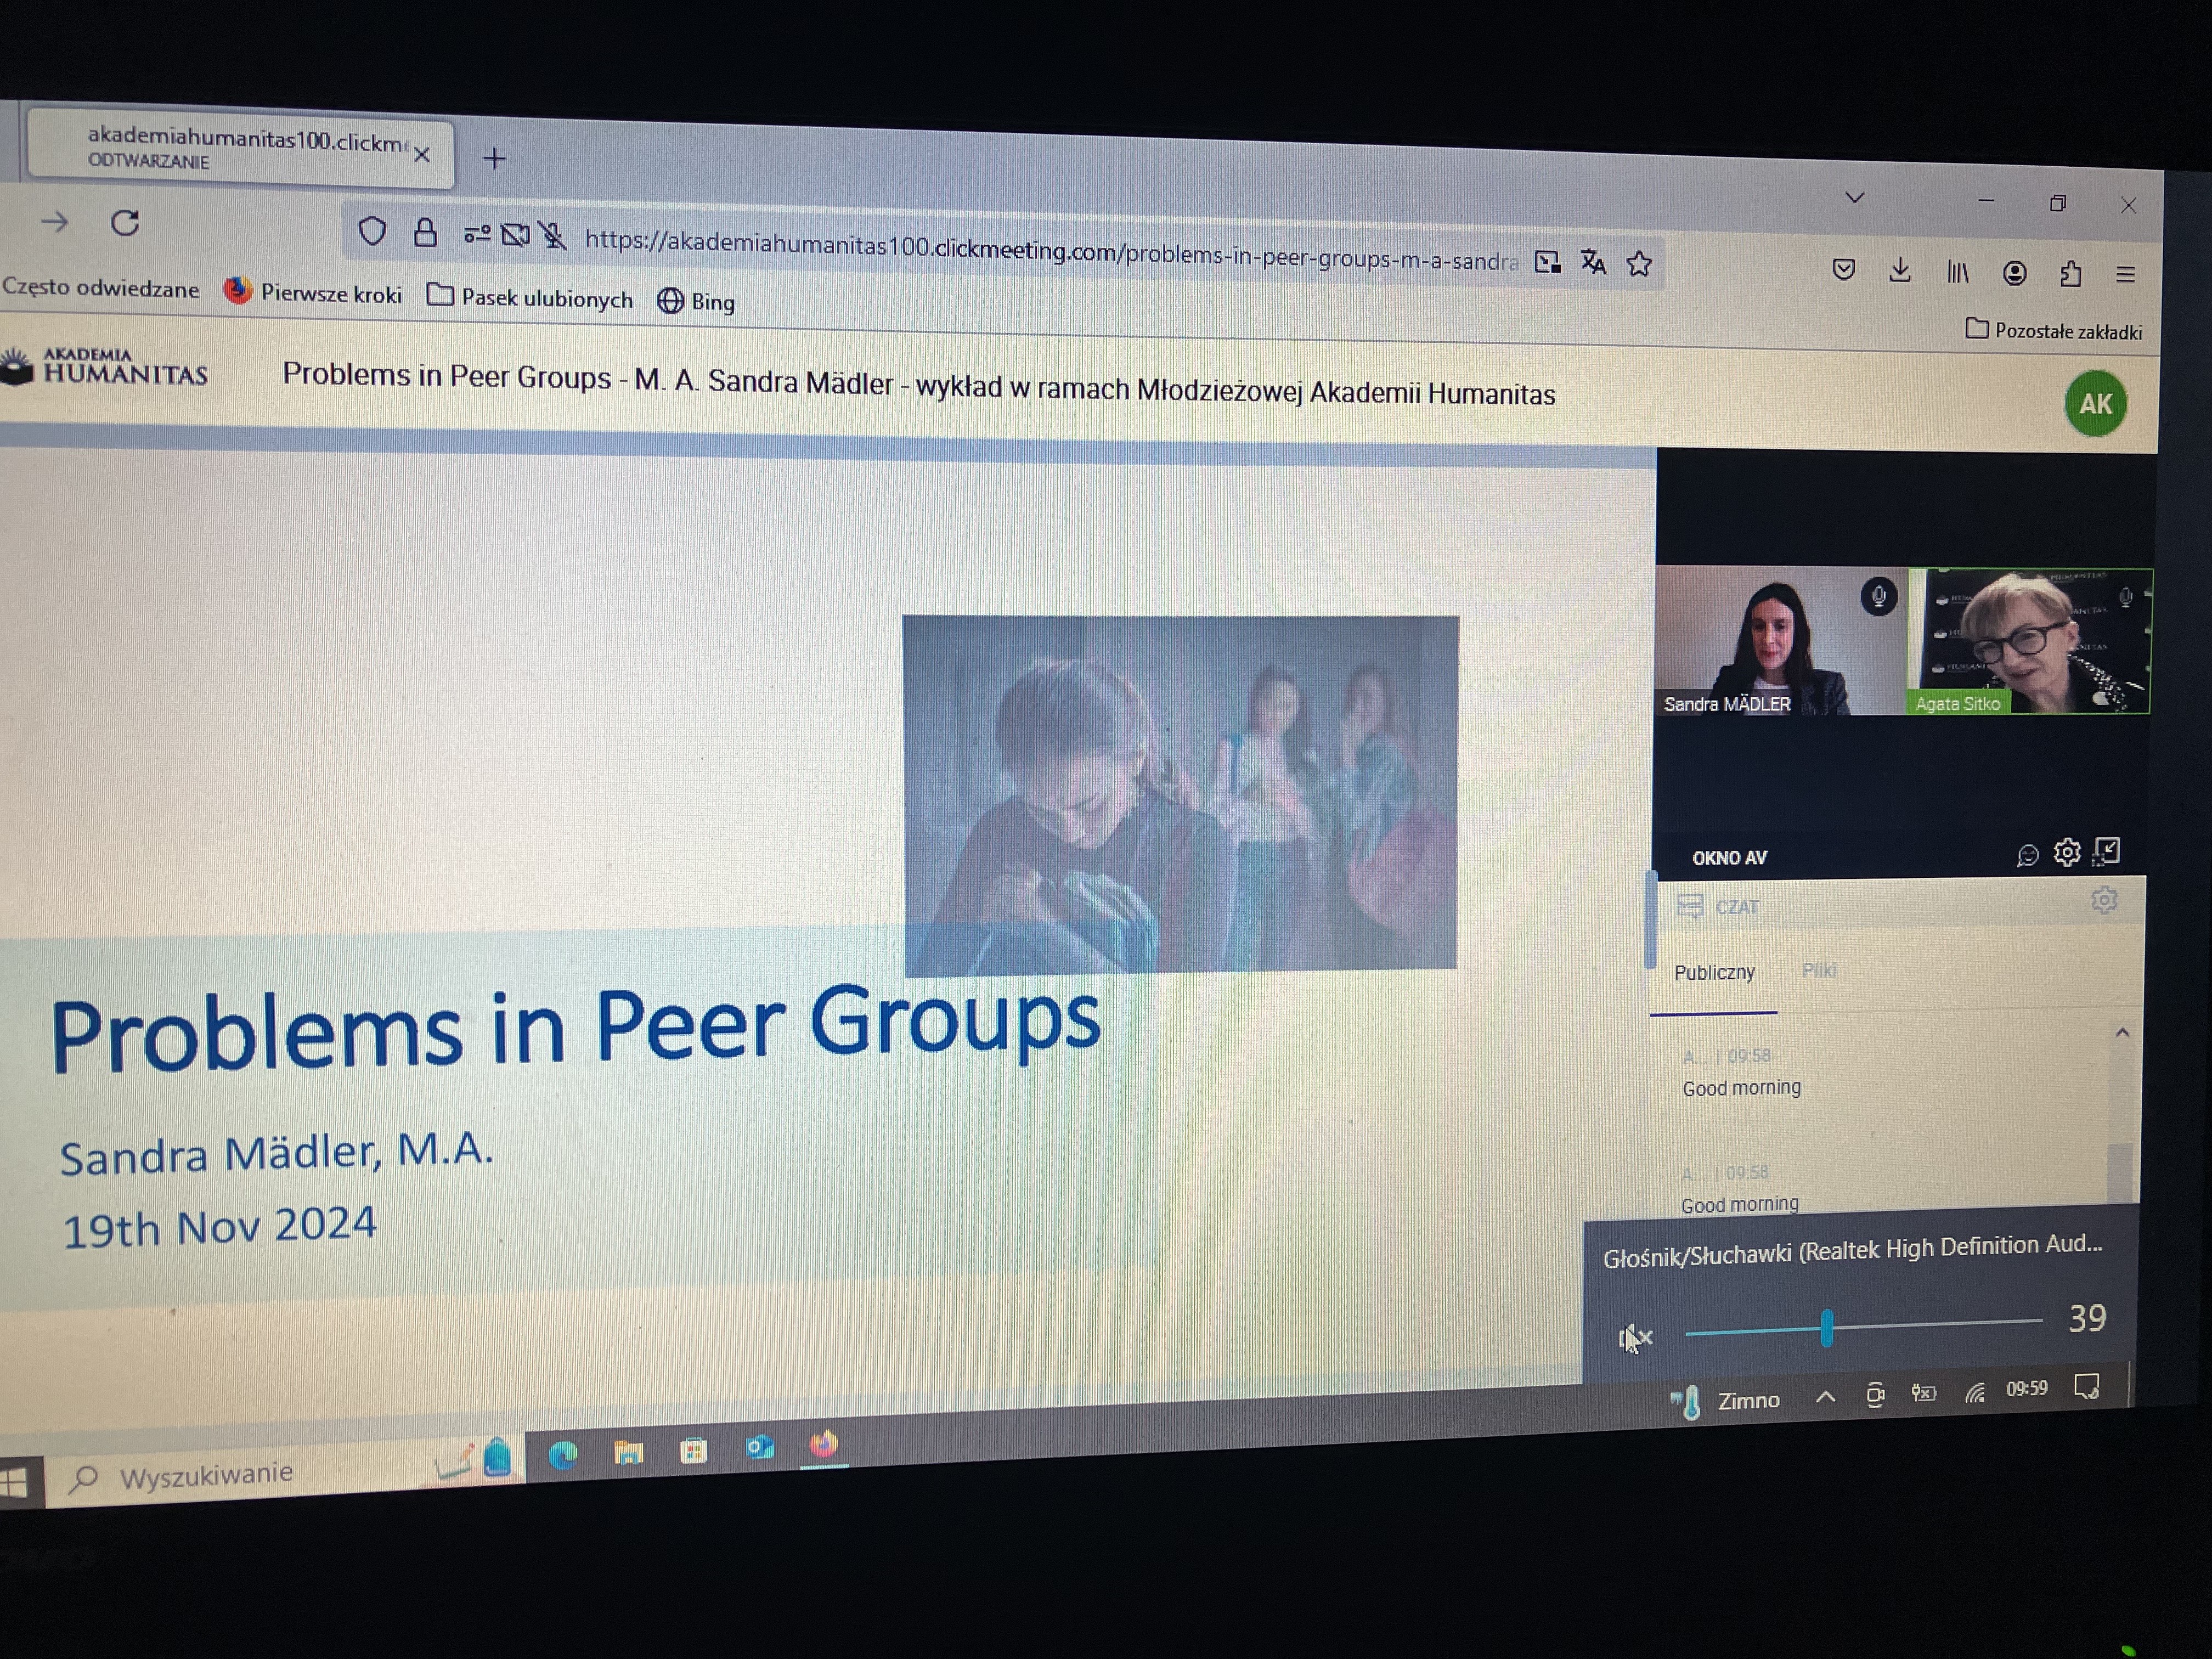This screenshot has height=1659, width=2212.
Task: Click Akademia Humanitas logo
Action: pyautogui.click(x=104, y=367)
